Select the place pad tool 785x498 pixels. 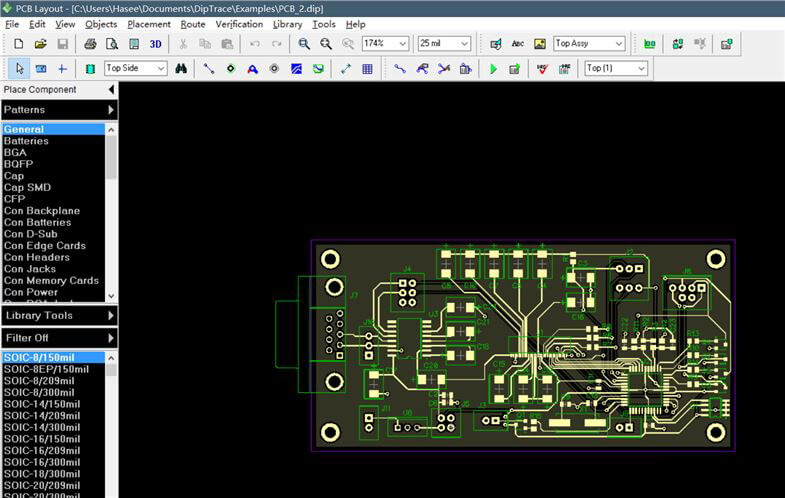(x=231, y=69)
